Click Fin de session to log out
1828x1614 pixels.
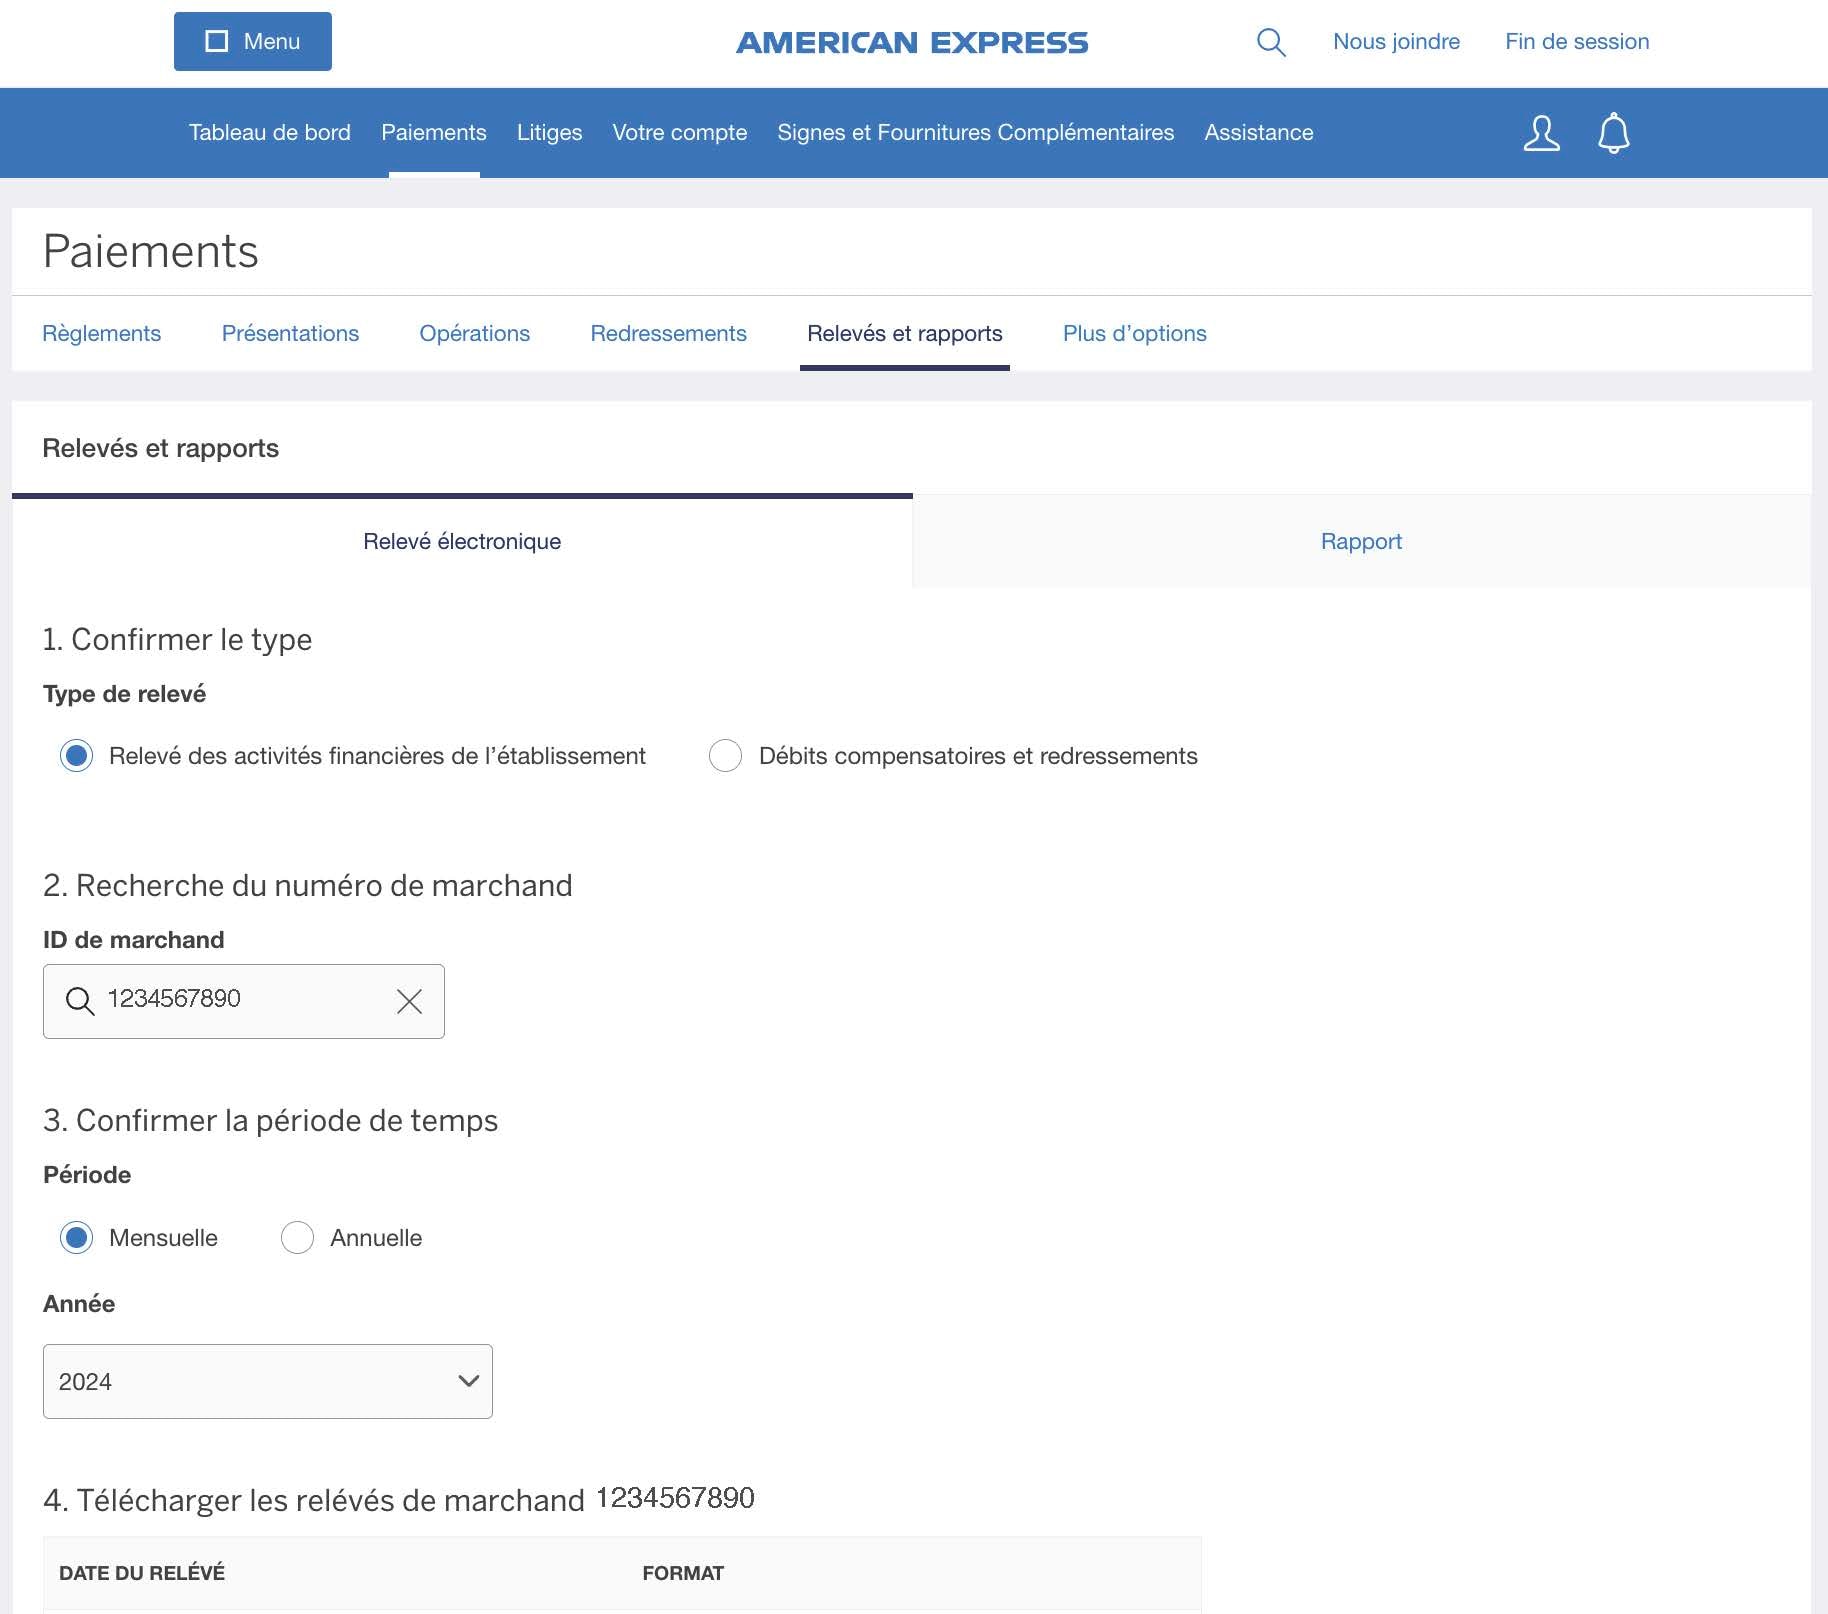click(1576, 42)
